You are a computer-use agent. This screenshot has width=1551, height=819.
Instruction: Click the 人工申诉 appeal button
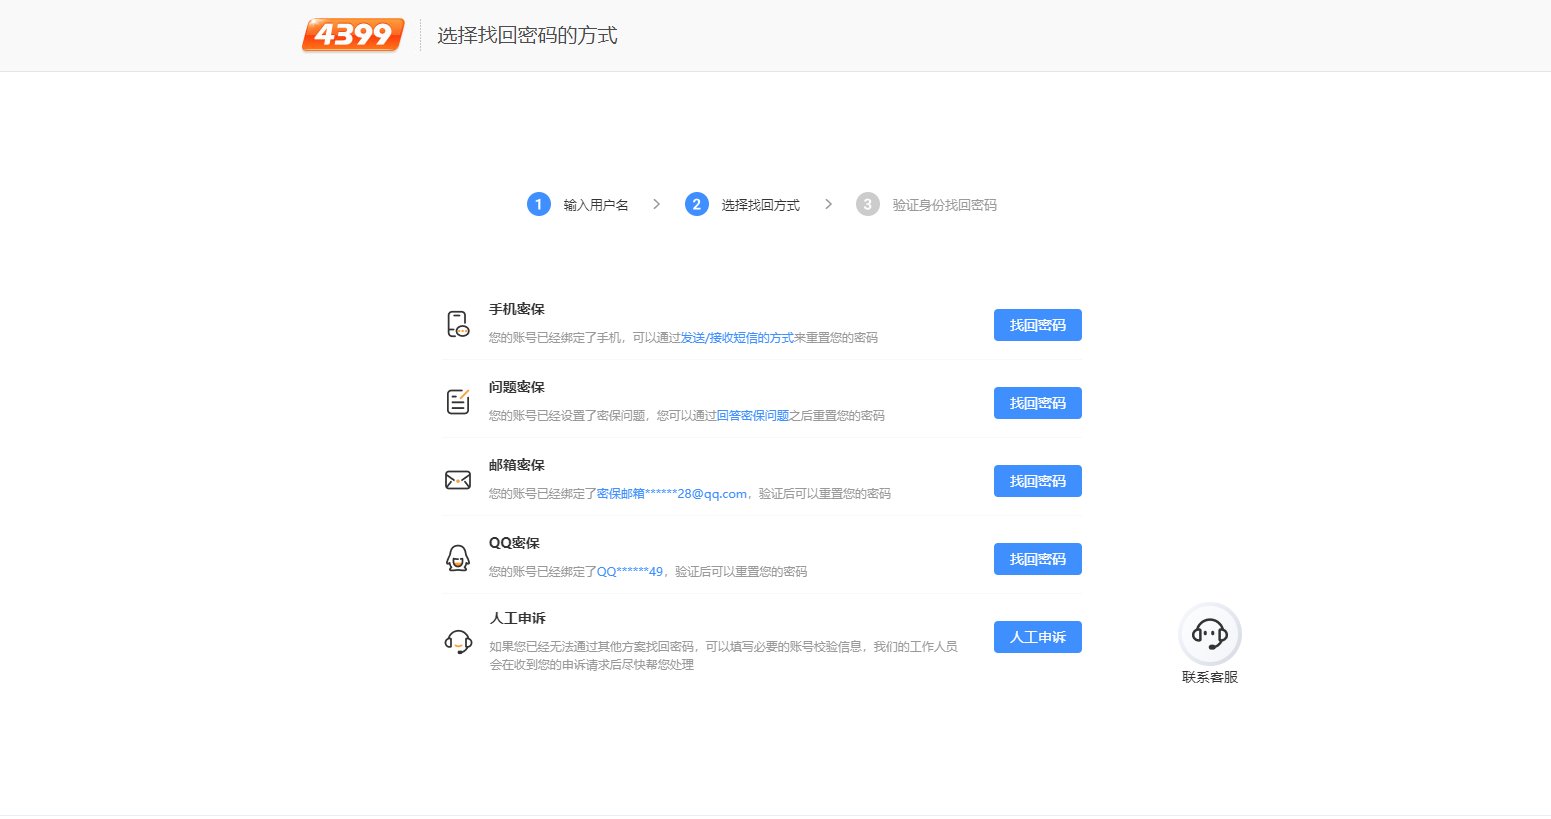click(x=1037, y=636)
